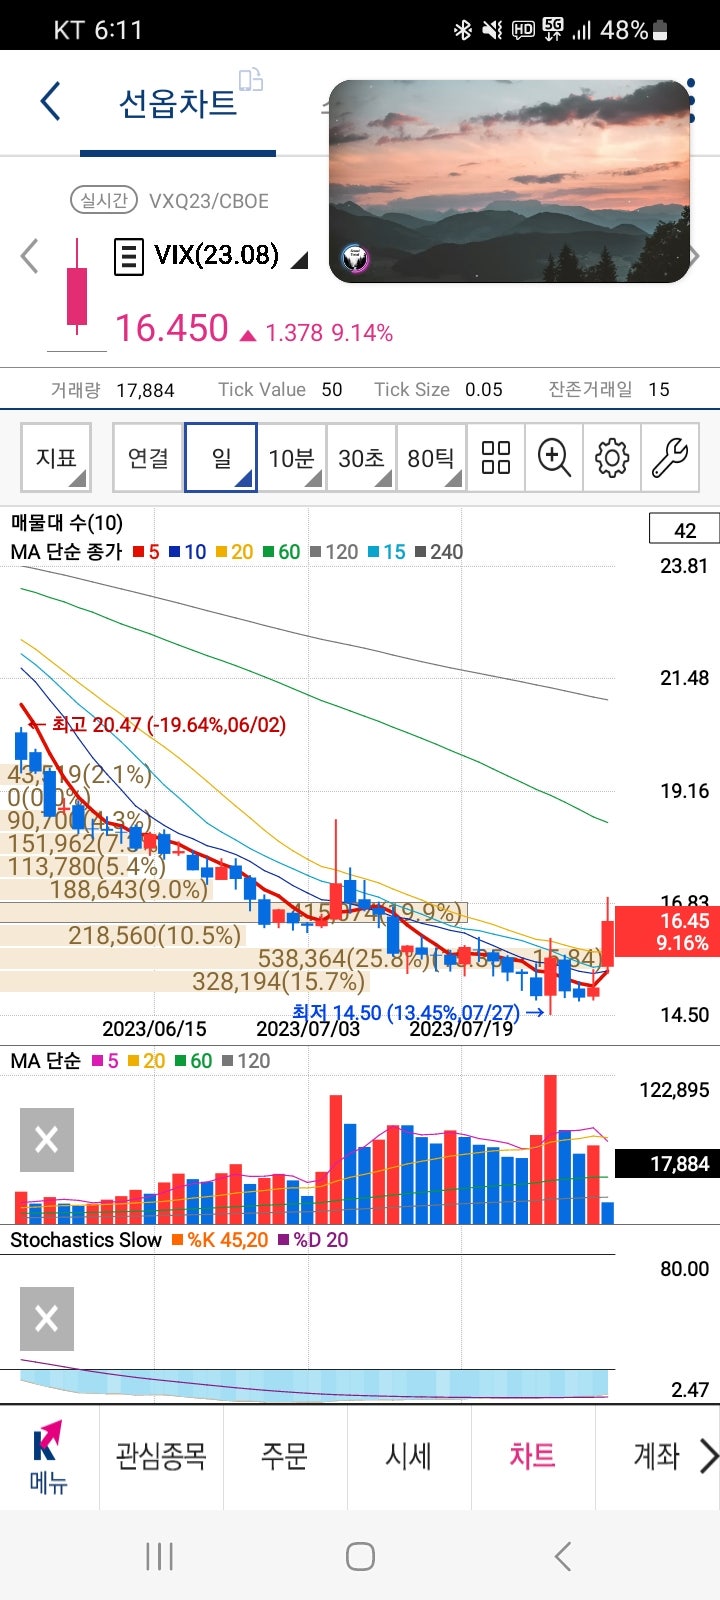This screenshot has width=720, height=1600.
Task: Open the chart zoom magnifier tool
Action: (x=553, y=458)
